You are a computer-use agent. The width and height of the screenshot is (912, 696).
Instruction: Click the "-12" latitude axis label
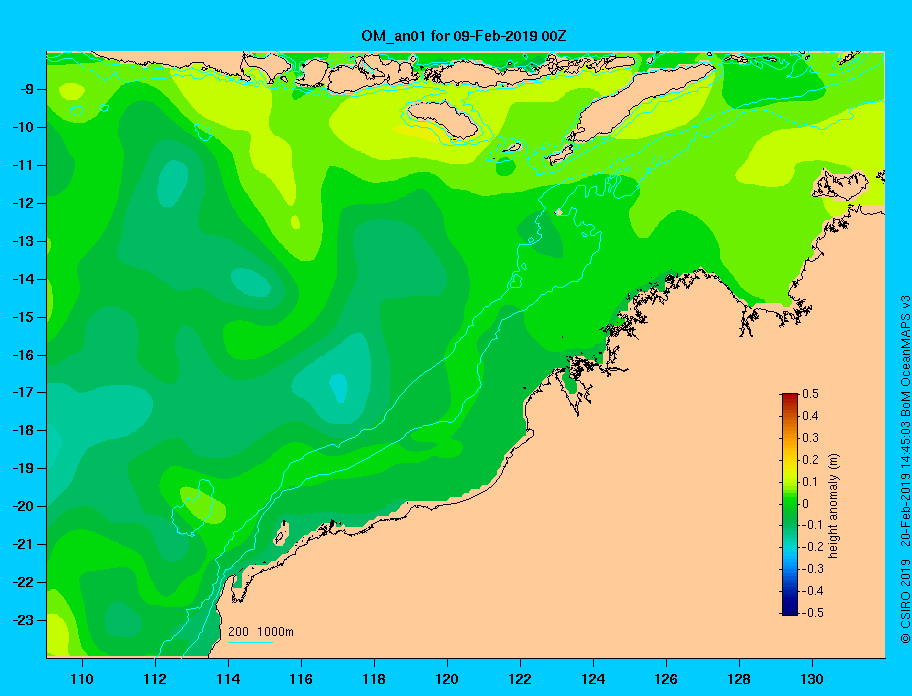point(22,203)
